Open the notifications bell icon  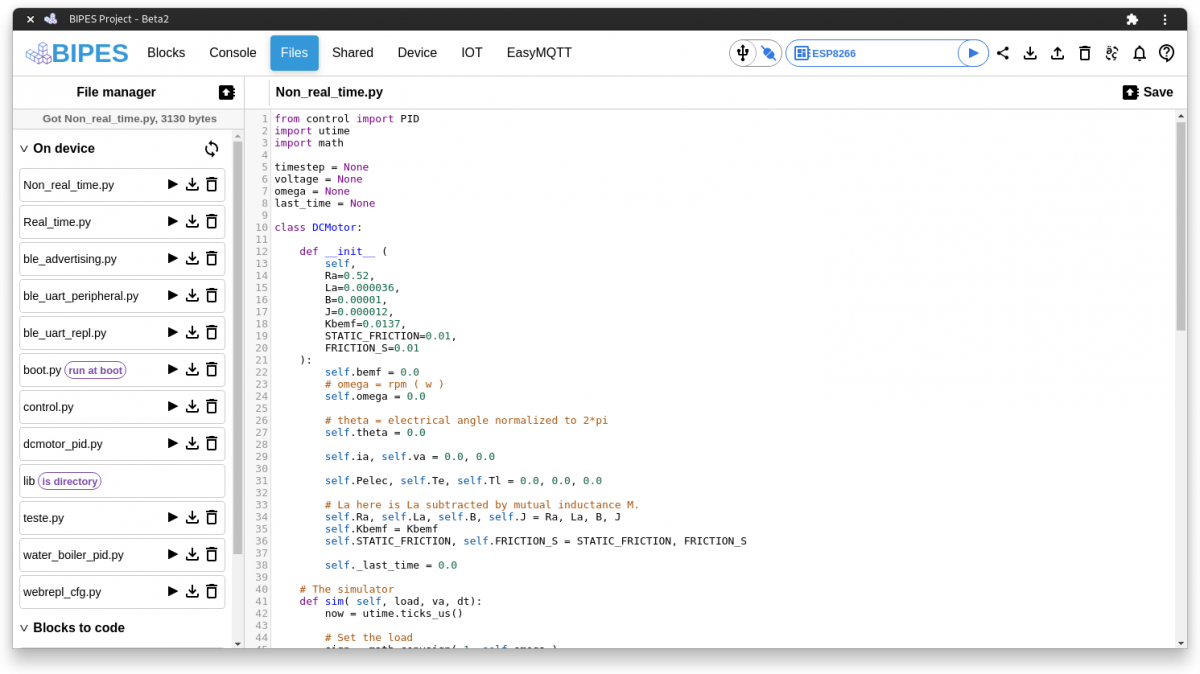1139,53
